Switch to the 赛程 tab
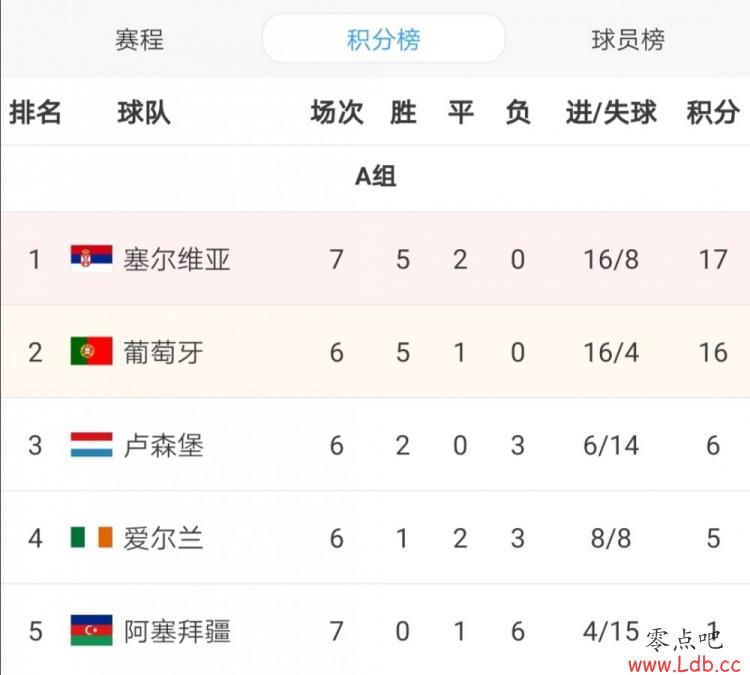Viewport: 750px width, 675px height. coord(139,40)
